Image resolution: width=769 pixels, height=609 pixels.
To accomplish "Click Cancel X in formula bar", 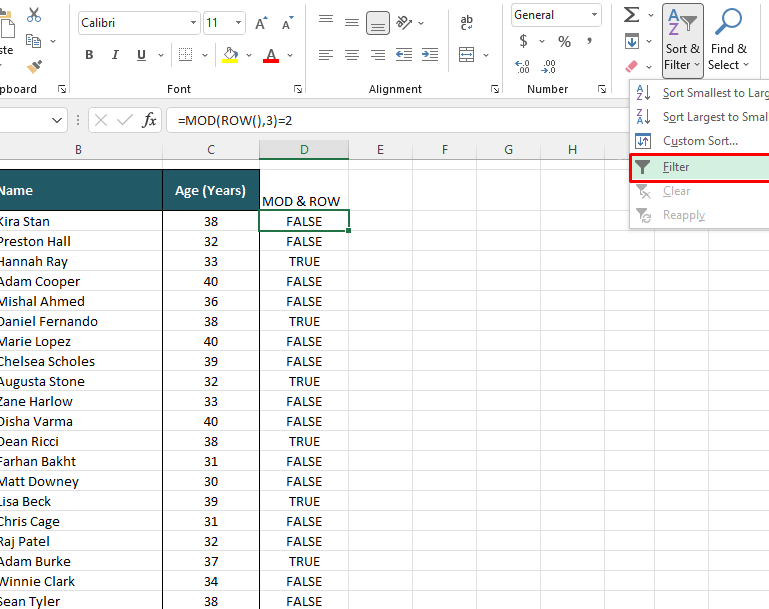I will coord(101,120).
